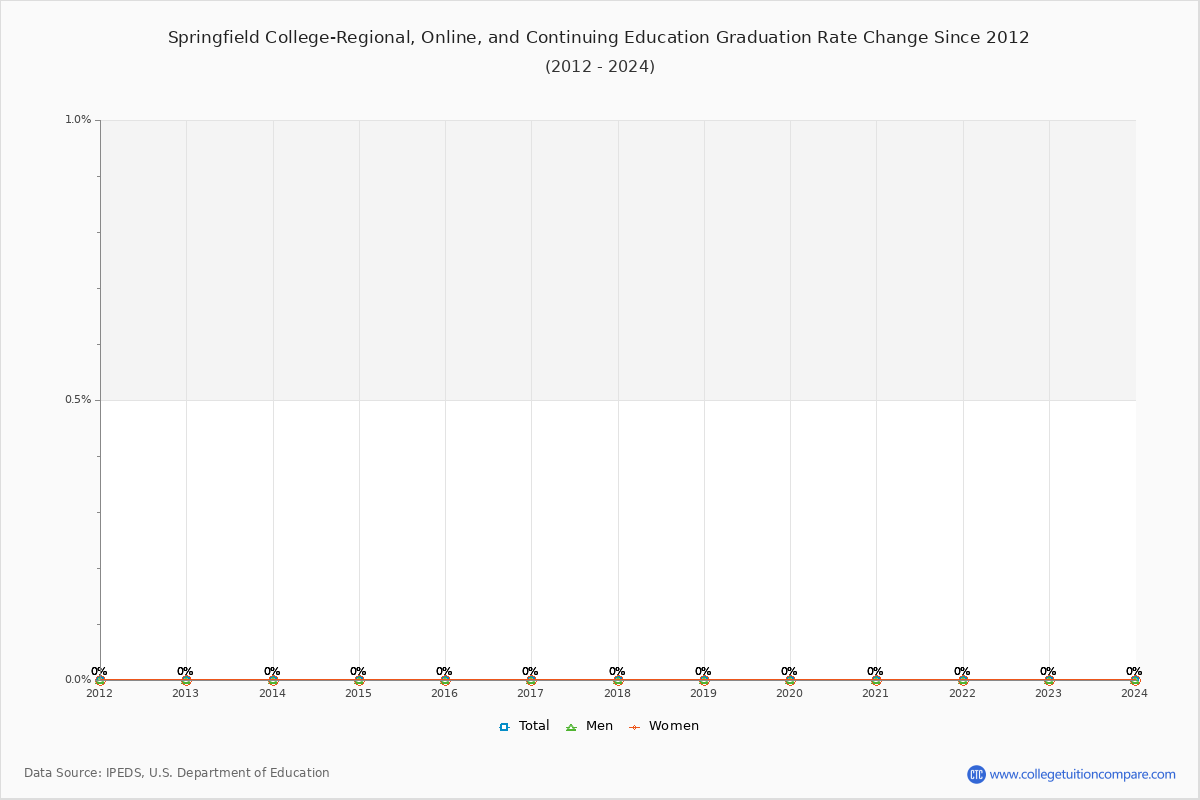Click the 2016 data point marker
Viewport: 1200px width, 800px height.
pyautogui.click(x=445, y=680)
